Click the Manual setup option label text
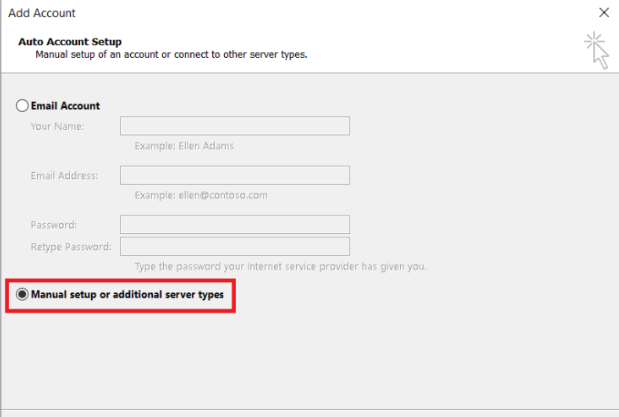619x417 pixels. [x=128, y=295]
